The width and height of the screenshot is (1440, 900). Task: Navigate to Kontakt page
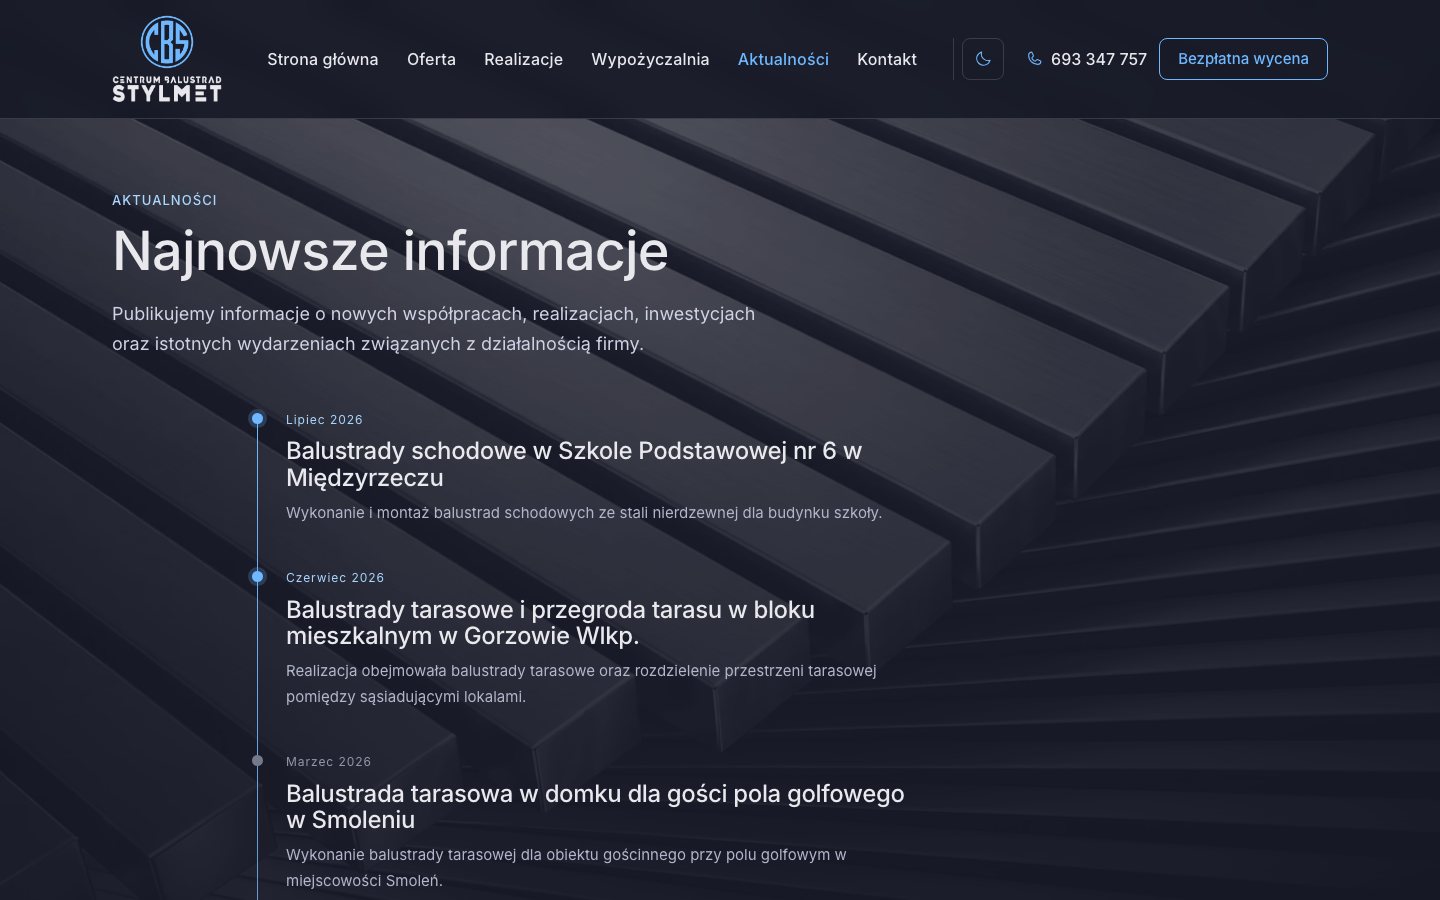click(x=887, y=59)
